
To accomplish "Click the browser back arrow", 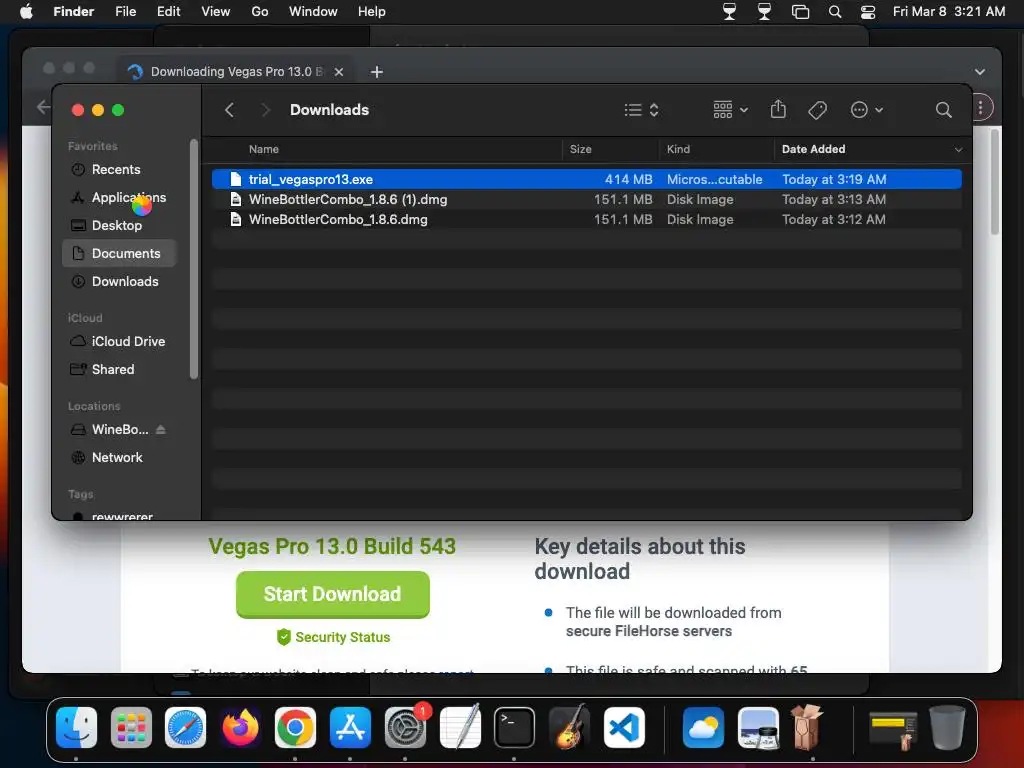I will point(43,106).
